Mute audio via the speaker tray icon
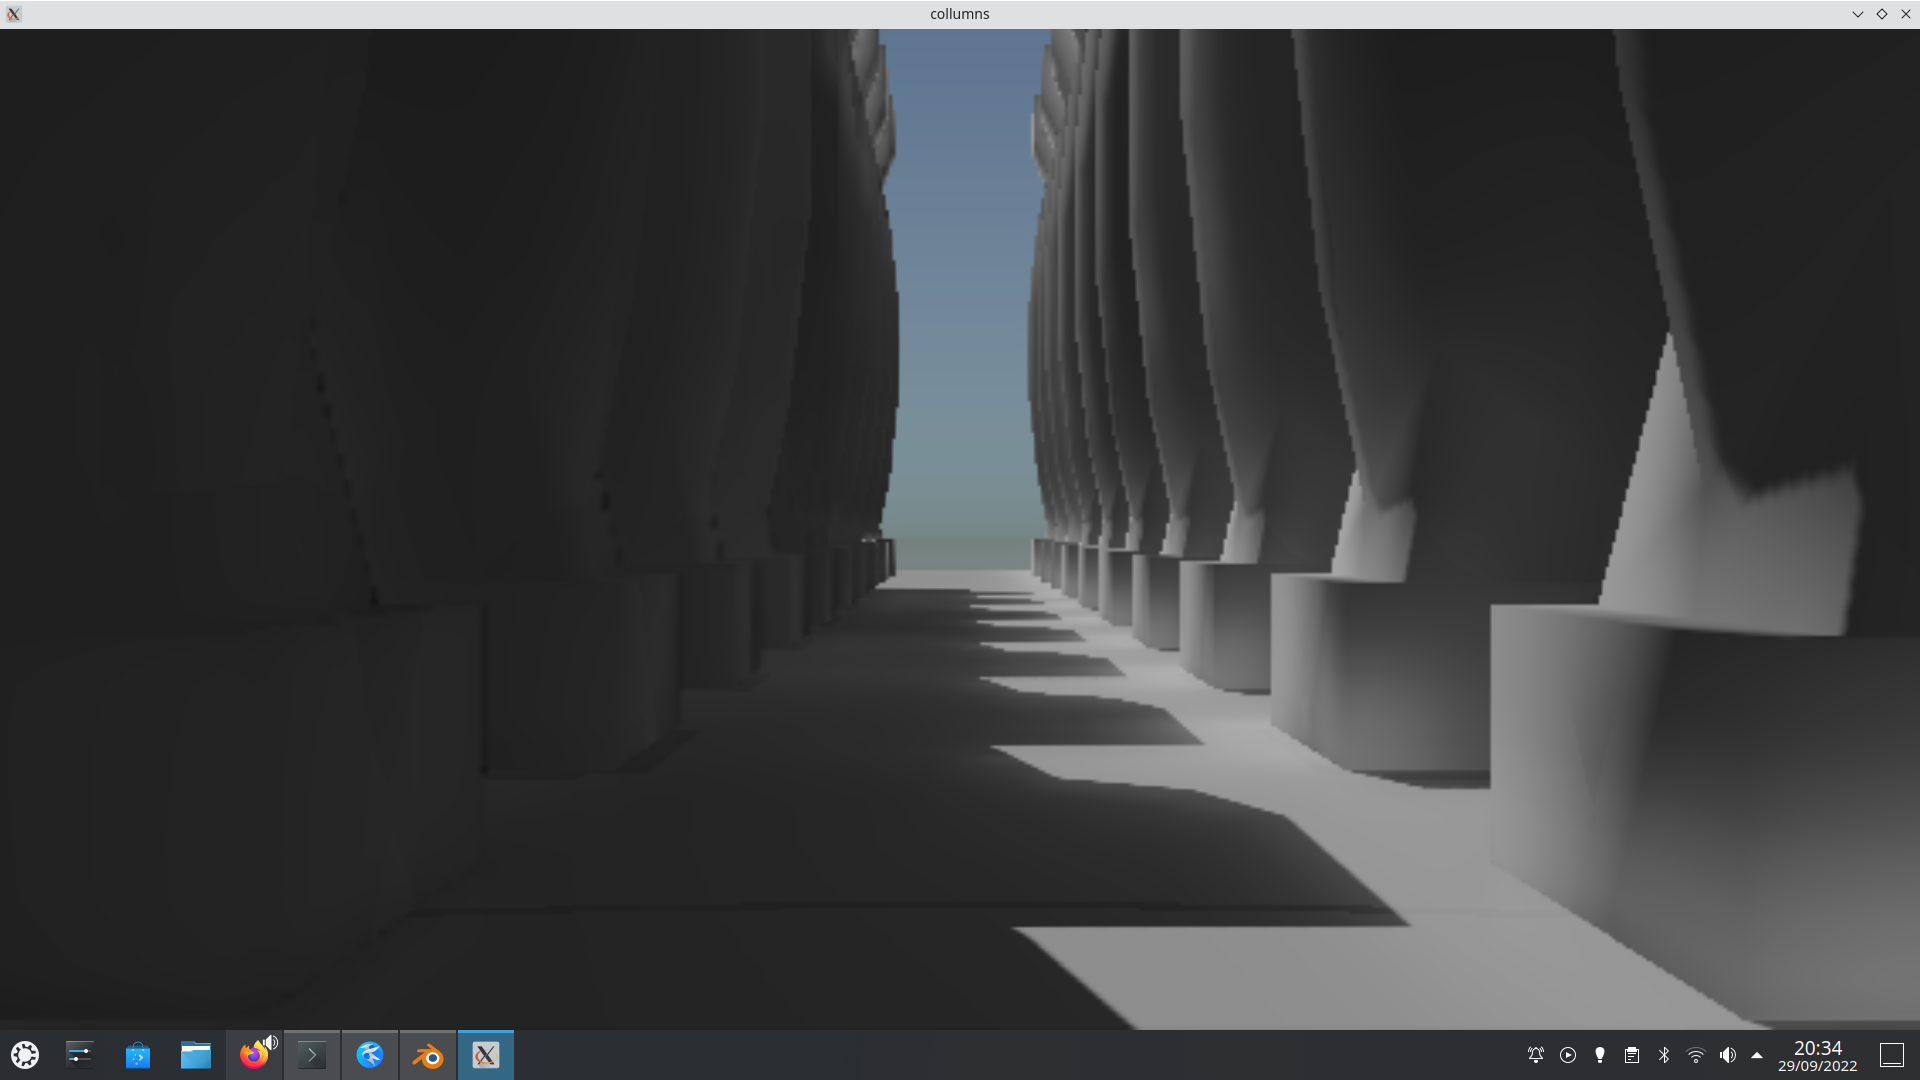Viewport: 1920px width, 1080px height. 1727,1055
